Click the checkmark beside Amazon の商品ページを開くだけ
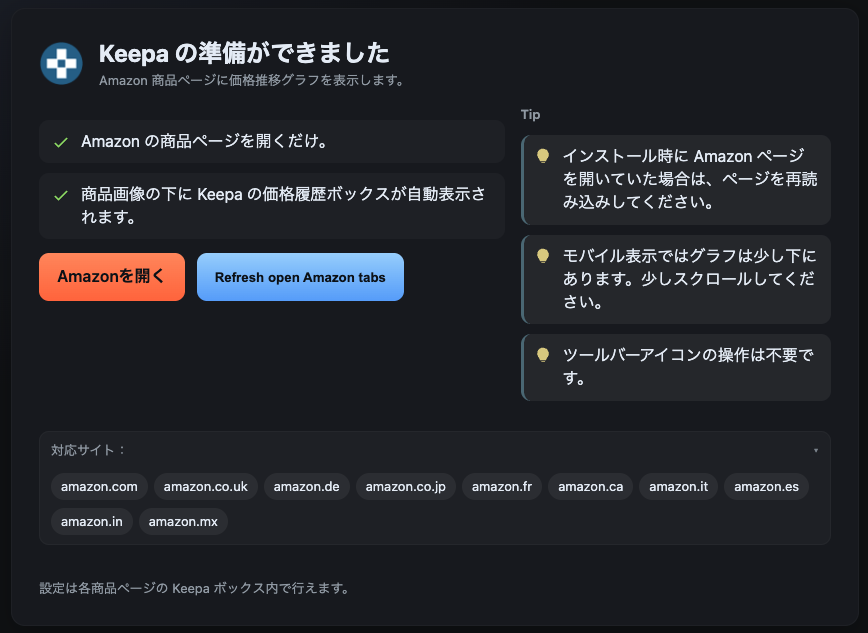The width and height of the screenshot is (868, 633). pyautogui.click(x=61, y=142)
